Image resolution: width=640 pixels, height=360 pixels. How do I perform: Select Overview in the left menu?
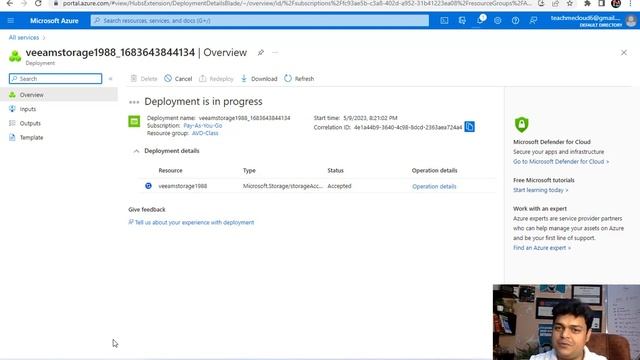(59, 95)
